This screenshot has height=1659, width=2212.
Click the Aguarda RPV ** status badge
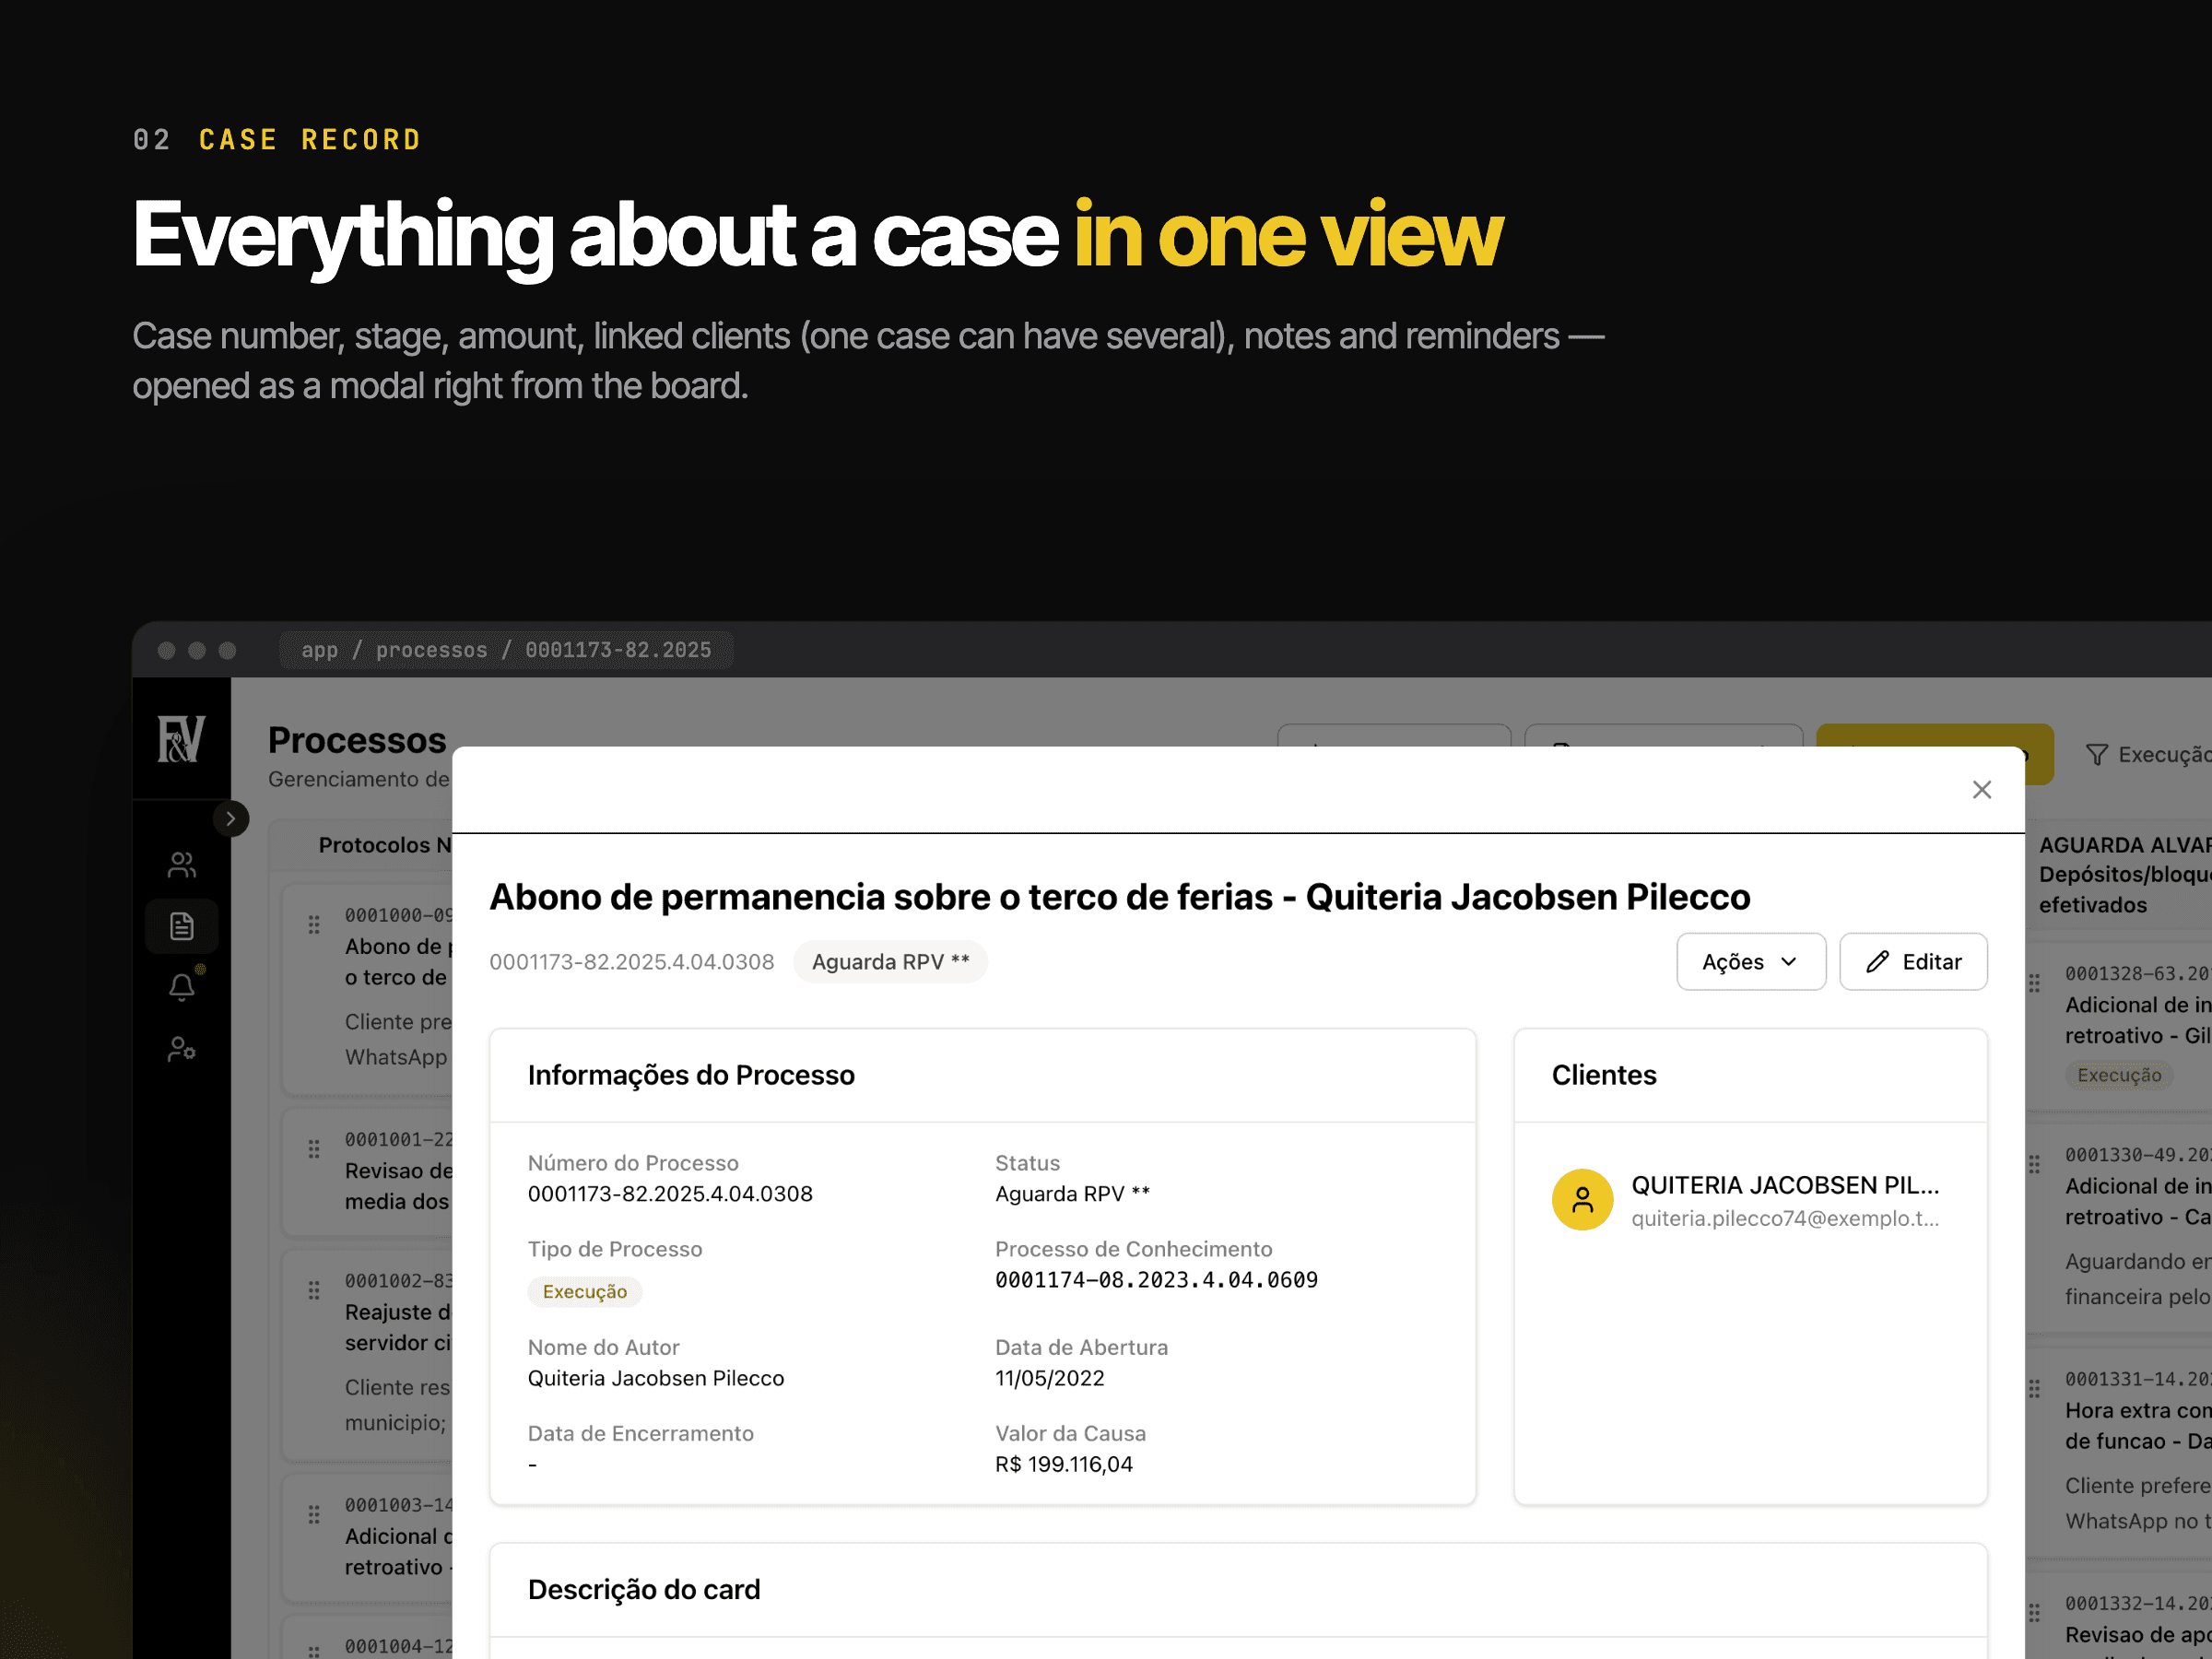pos(890,961)
